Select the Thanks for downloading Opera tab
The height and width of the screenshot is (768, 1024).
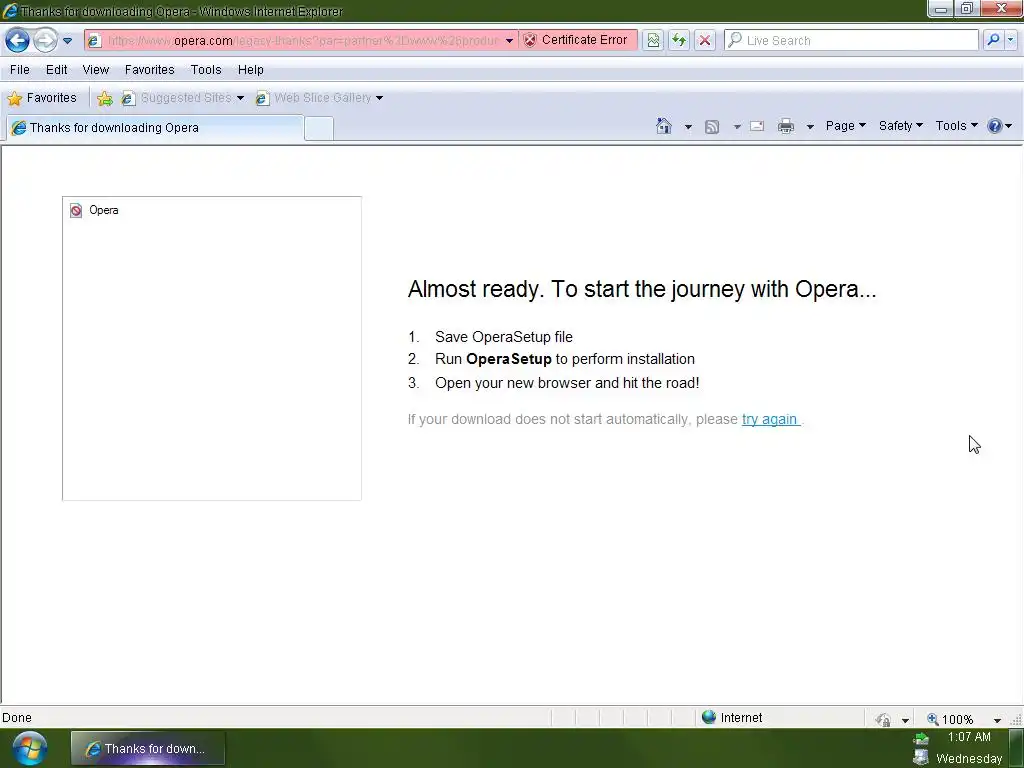tap(155, 128)
